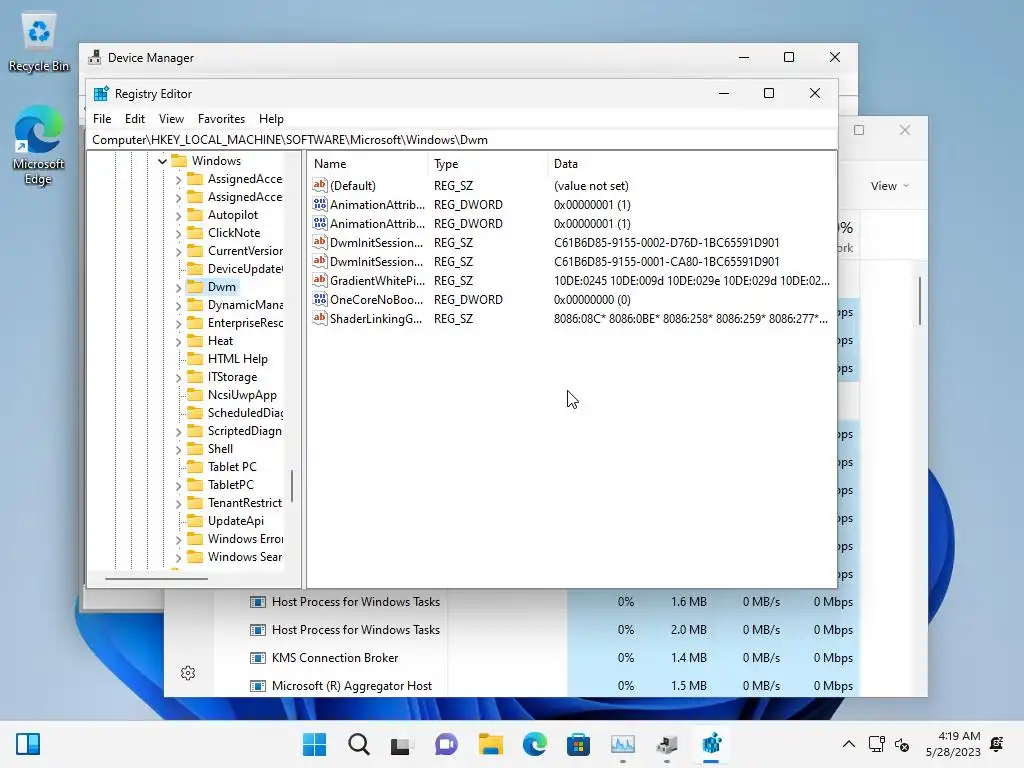Select the NcsiUwpApp folder icon
This screenshot has height=768, width=1024.
(195, 394)
